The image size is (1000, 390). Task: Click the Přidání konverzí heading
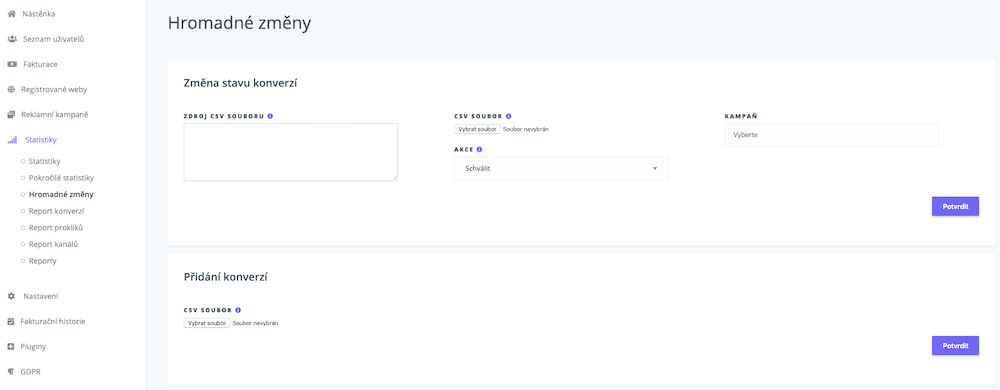tap(225, 277)
